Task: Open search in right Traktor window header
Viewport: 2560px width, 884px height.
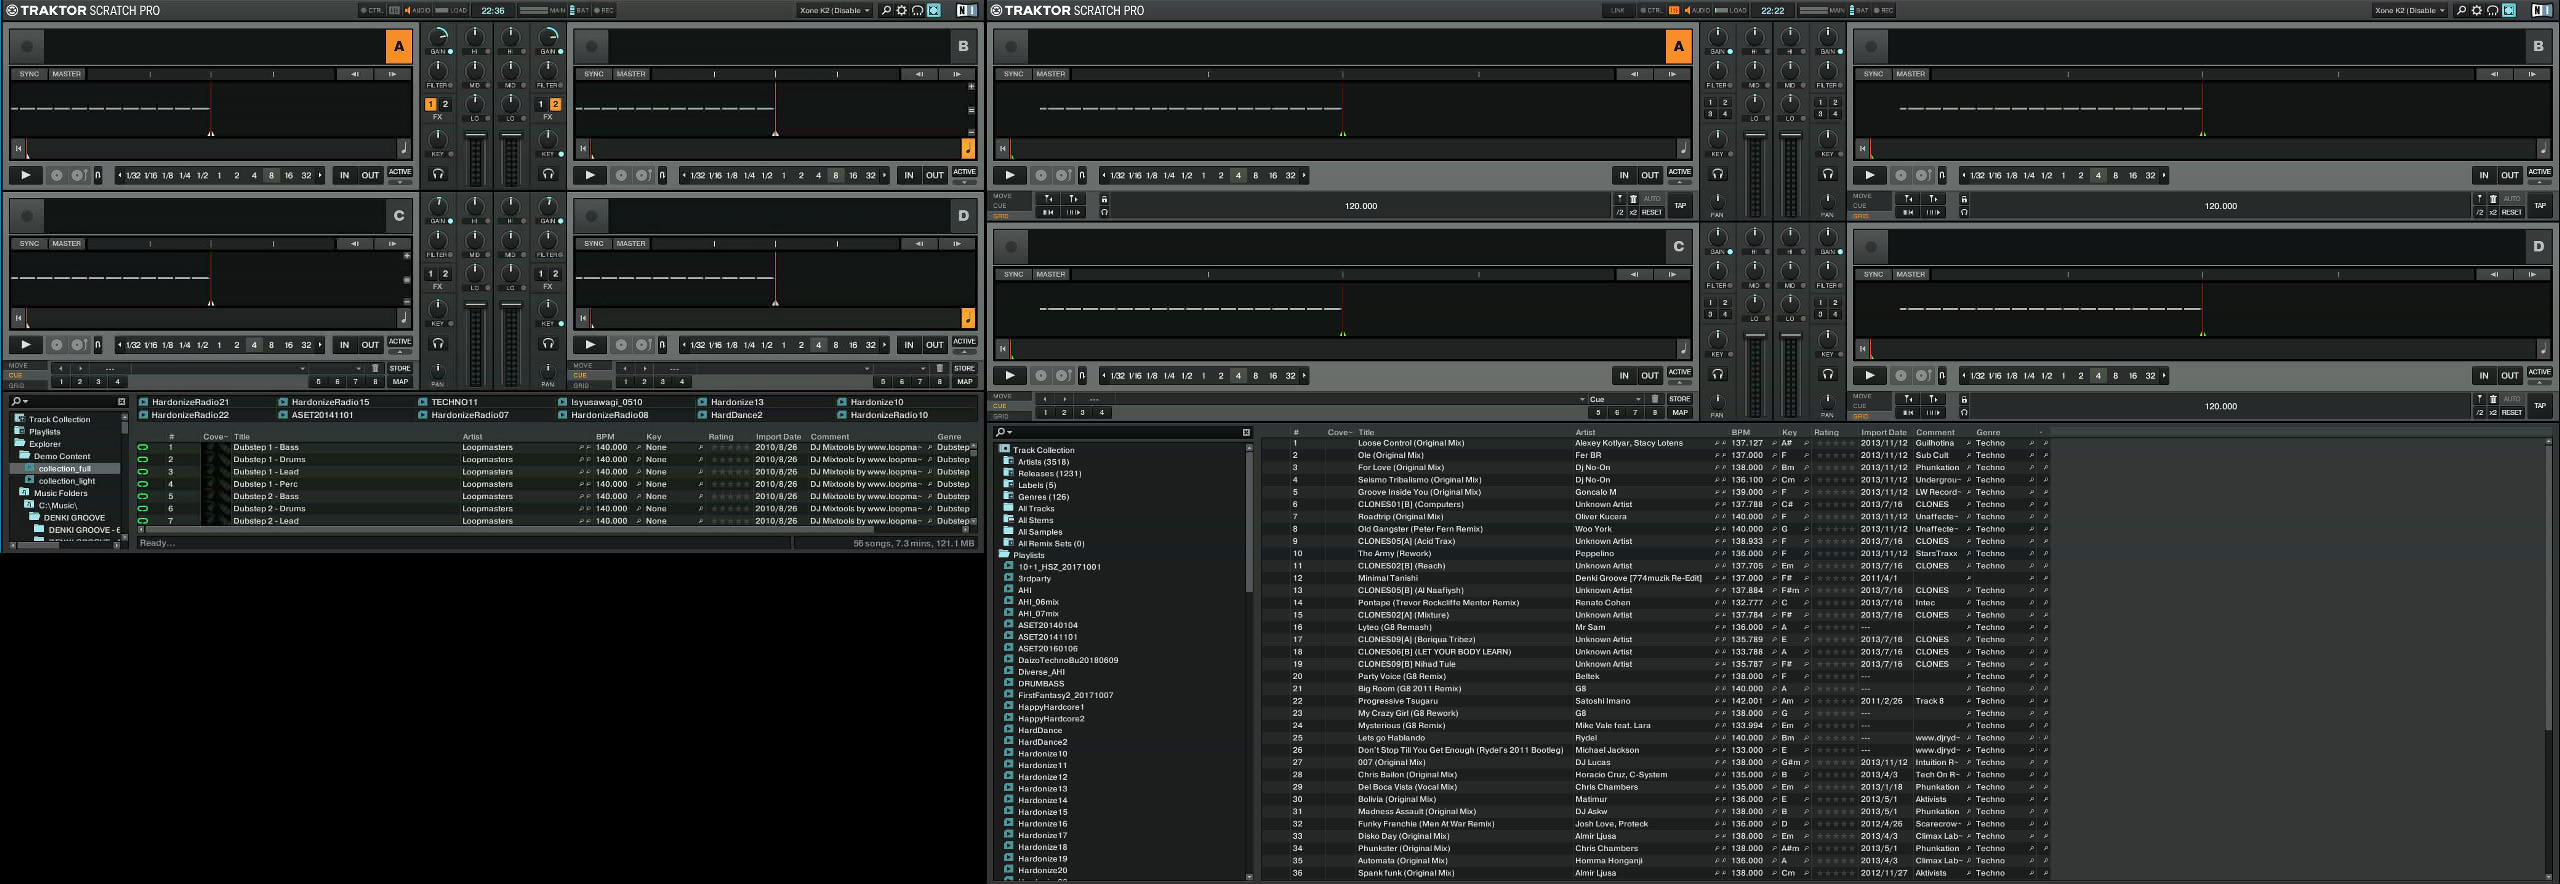Action: pyautogui.click(x=2461, y=10)
